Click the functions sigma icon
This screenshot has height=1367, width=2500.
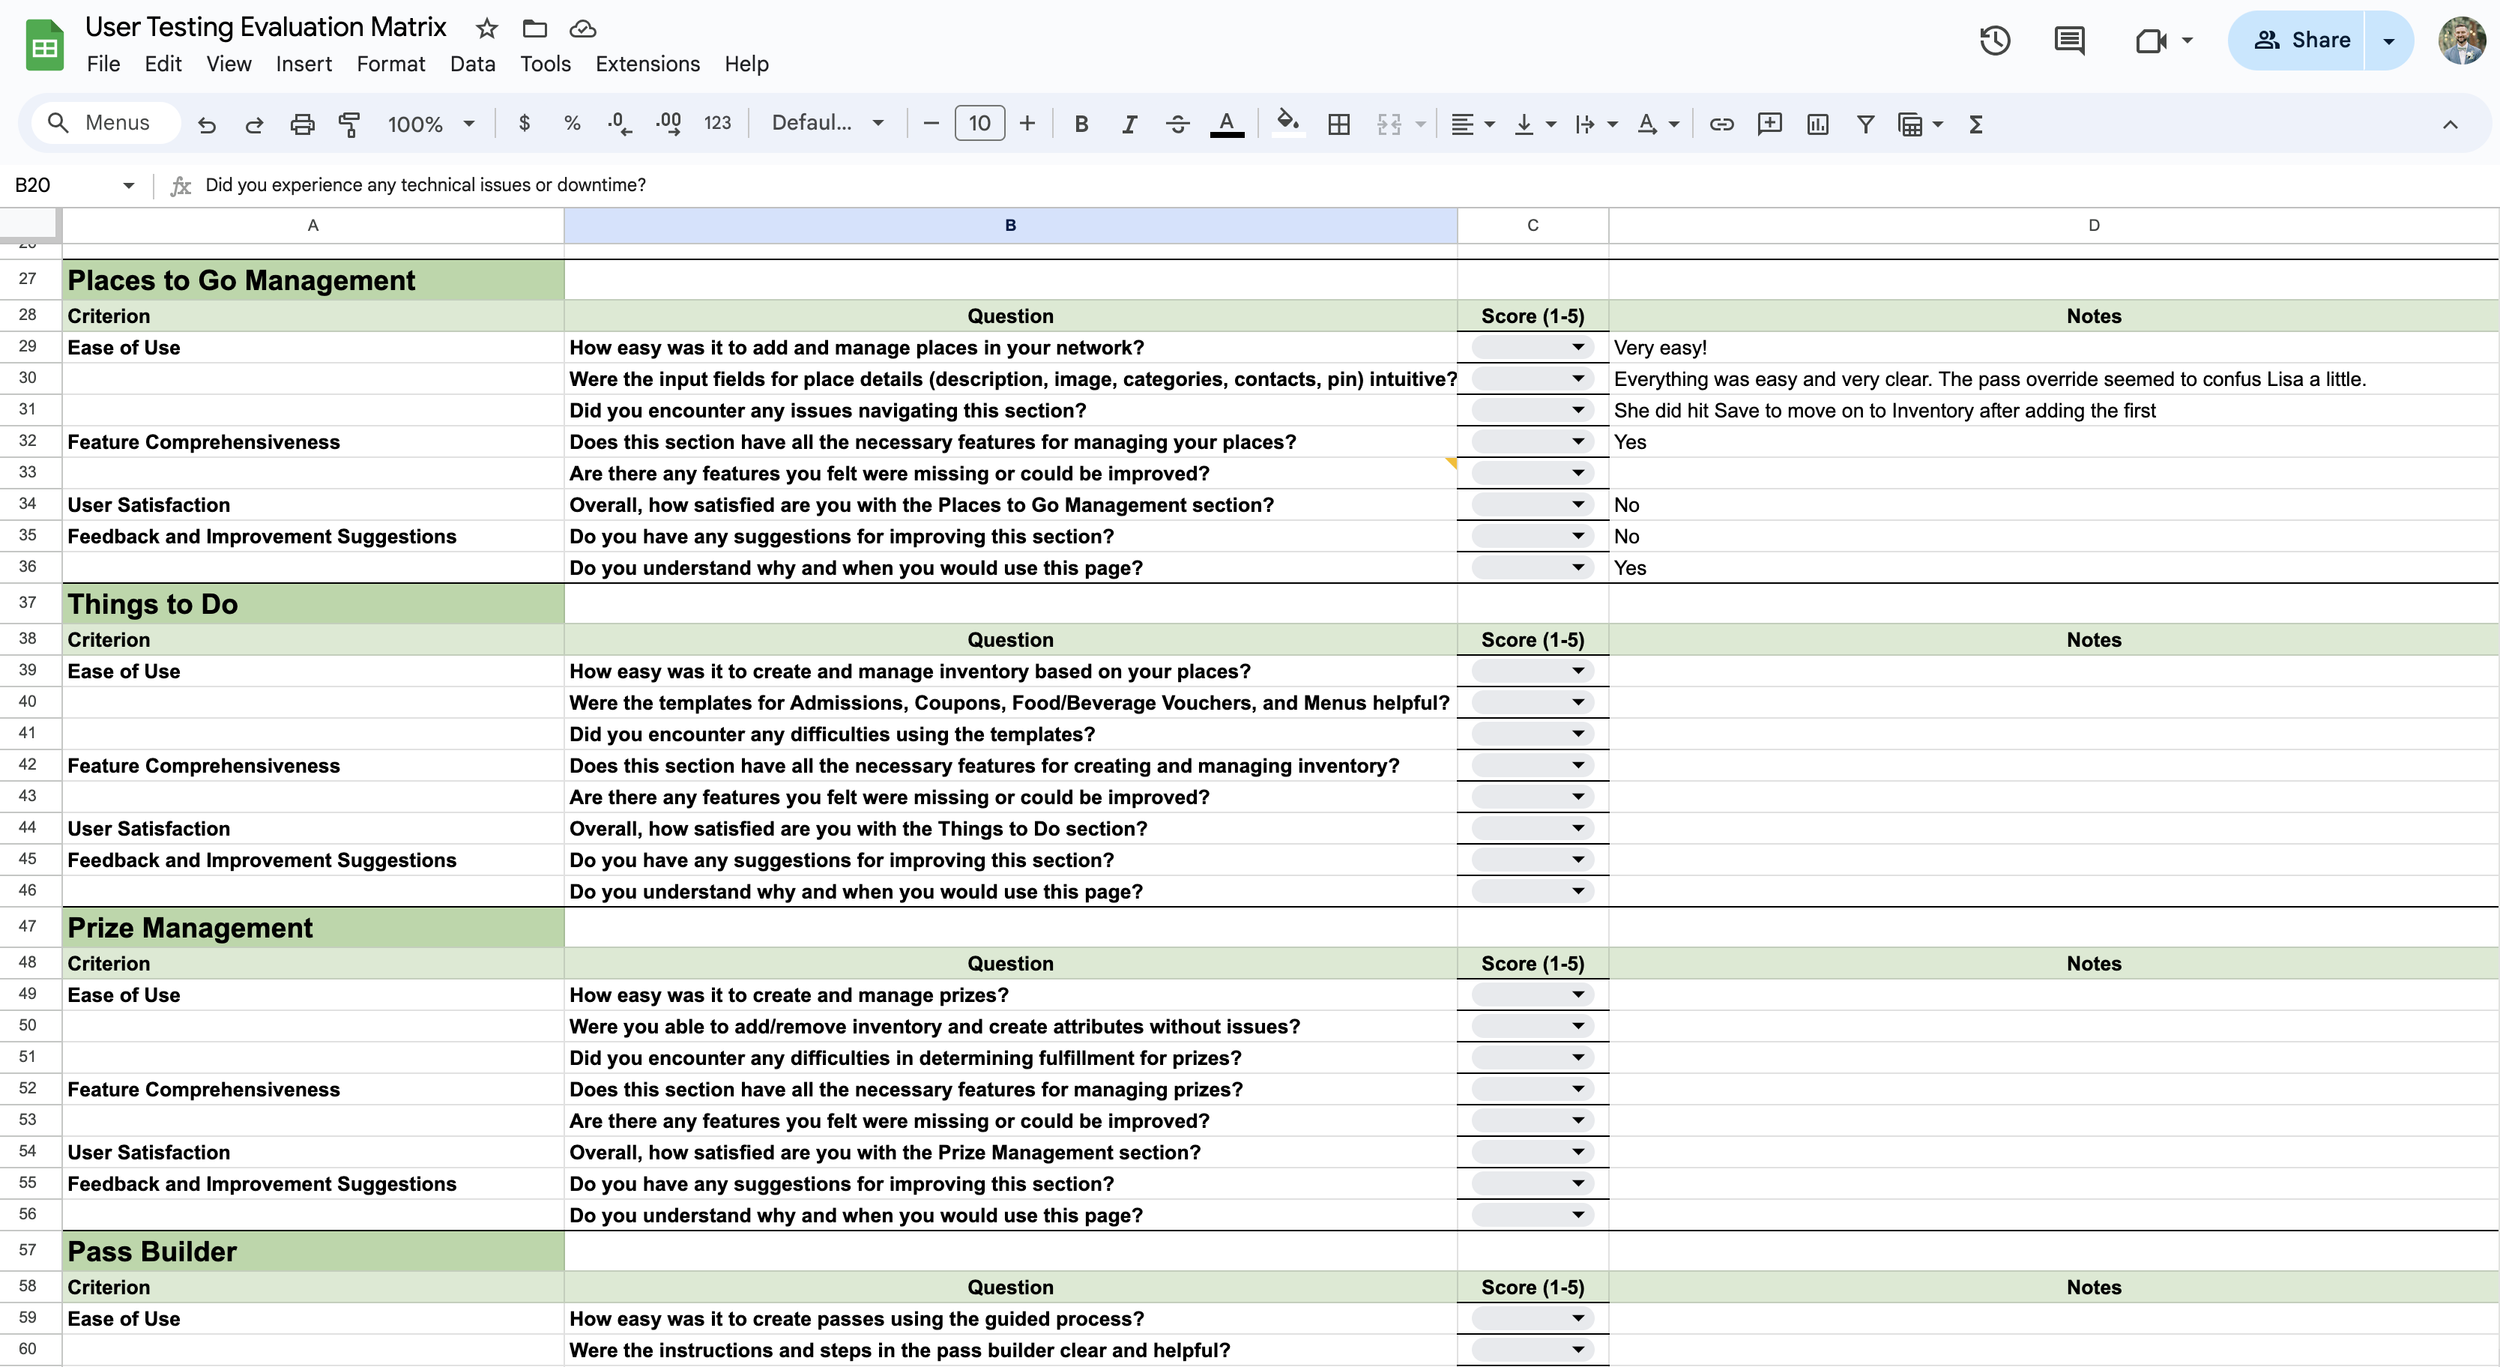click(x=1976, y=124)
